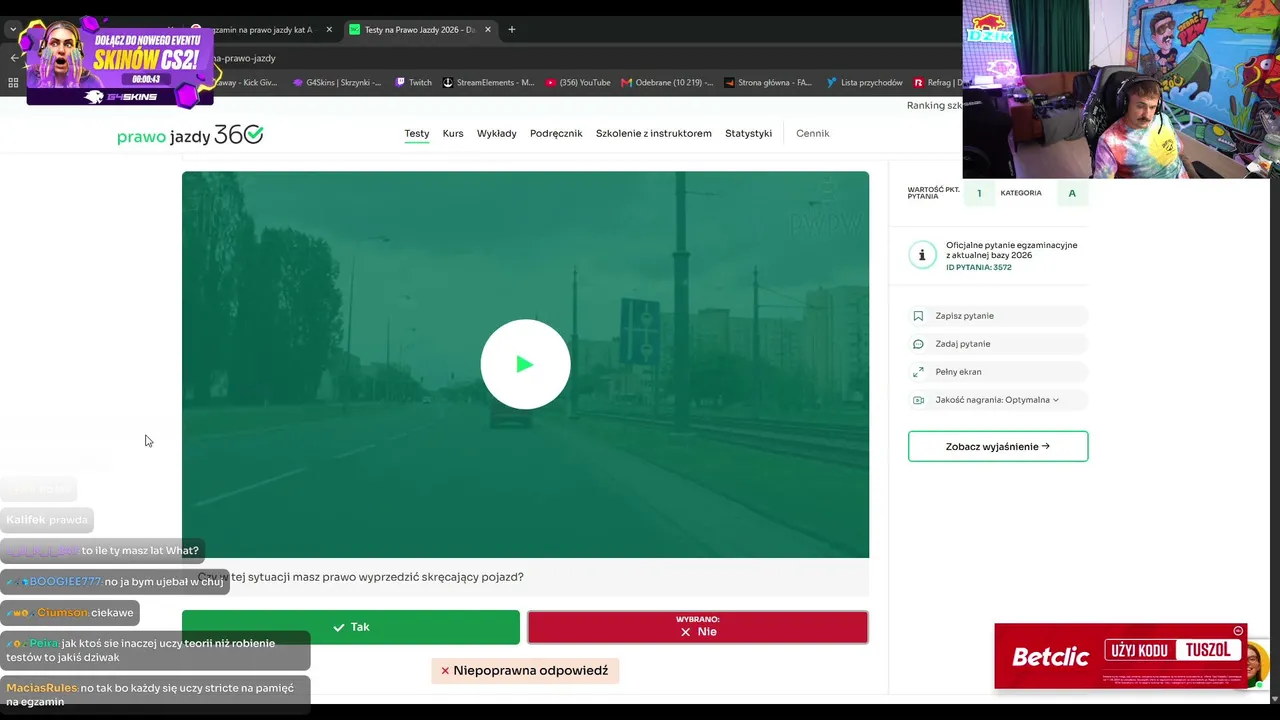This screenshot has width=1280, height=720.
Task: Open the Lista przychodów bookmark
Action: (x=864, y=83)
